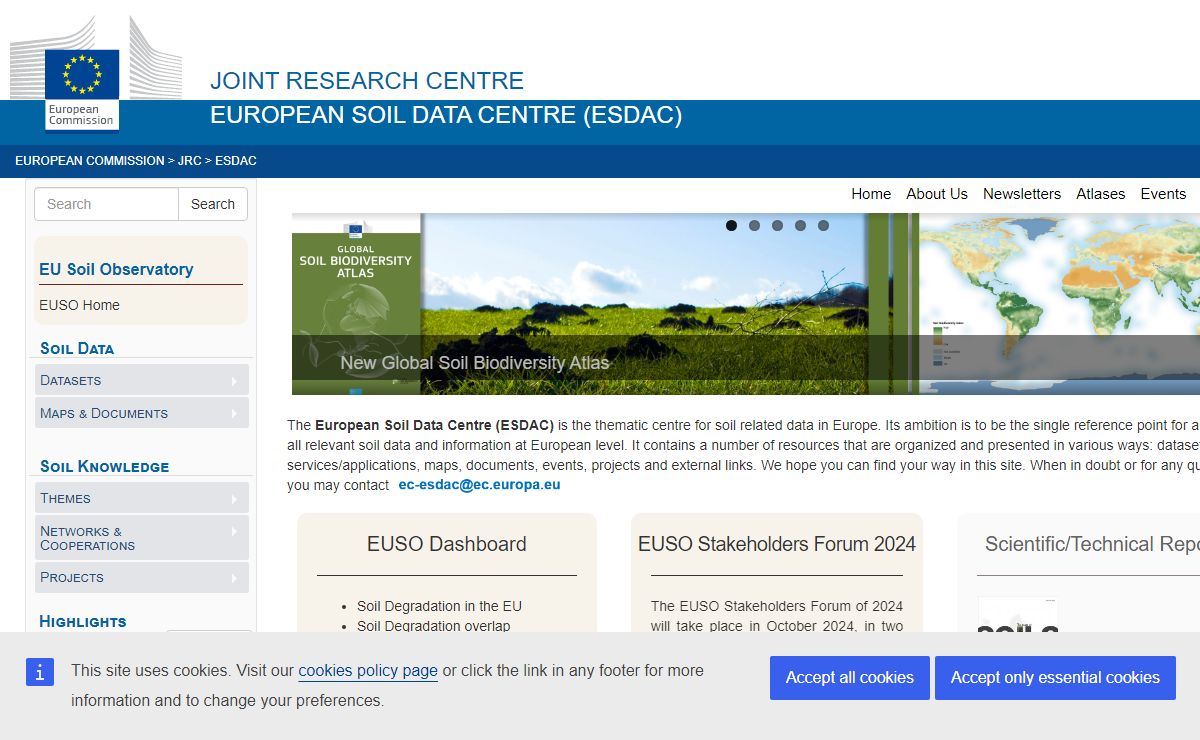Open Themes under Soil Knowledge
This screenshot has height=740, width=1200.
[x=141, y=498]
